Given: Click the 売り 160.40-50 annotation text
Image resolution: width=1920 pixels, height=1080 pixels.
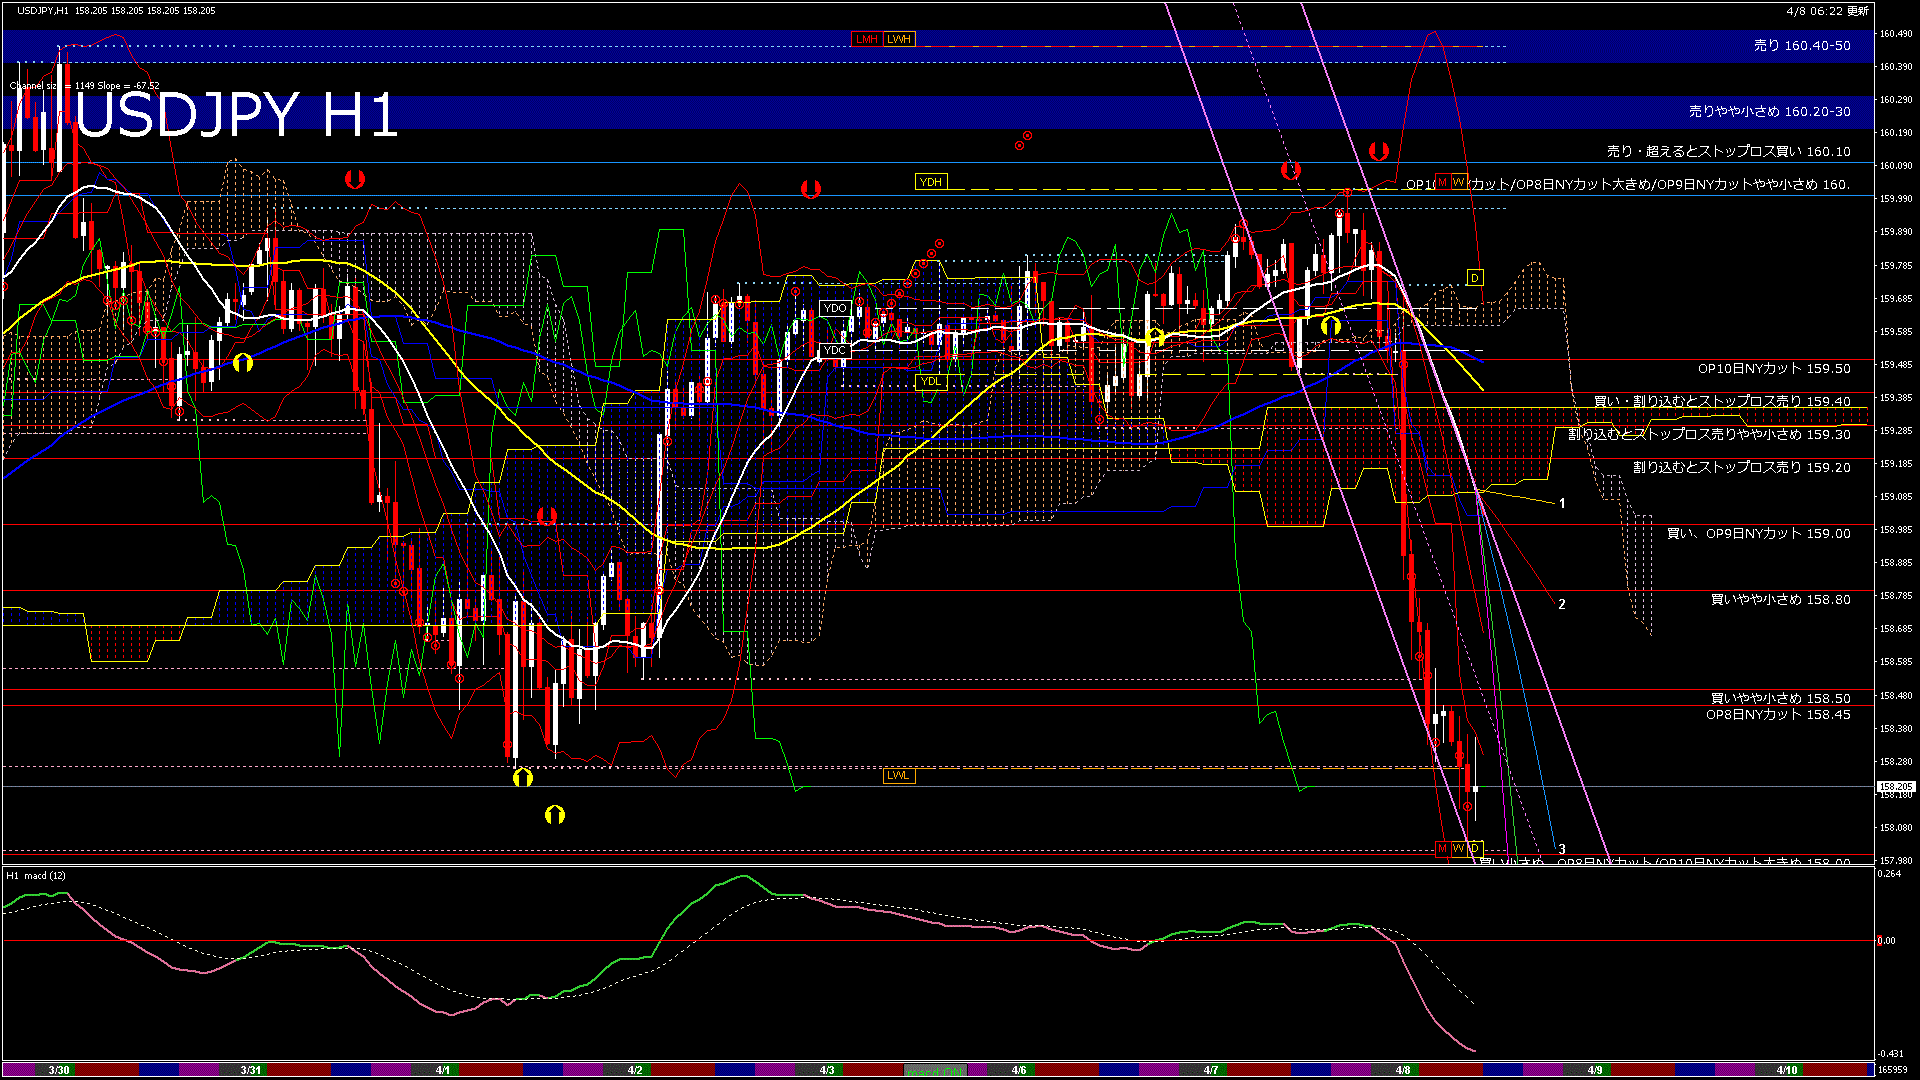Looking at the screenshot, I should [1800, 45].
